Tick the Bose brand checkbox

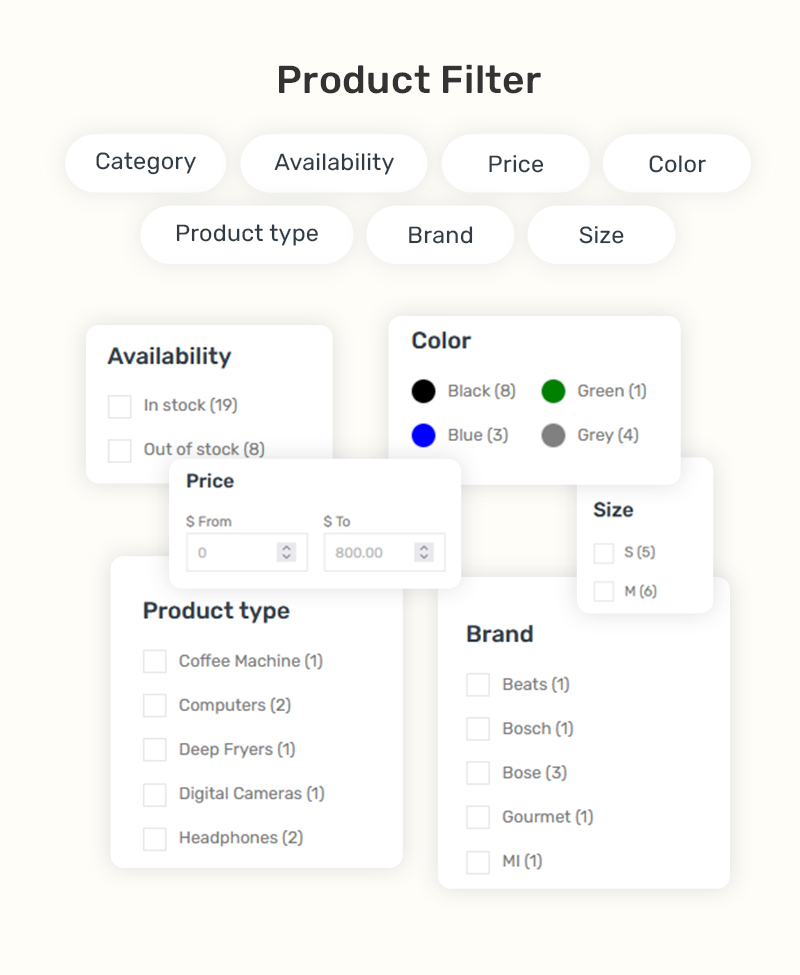478,773
